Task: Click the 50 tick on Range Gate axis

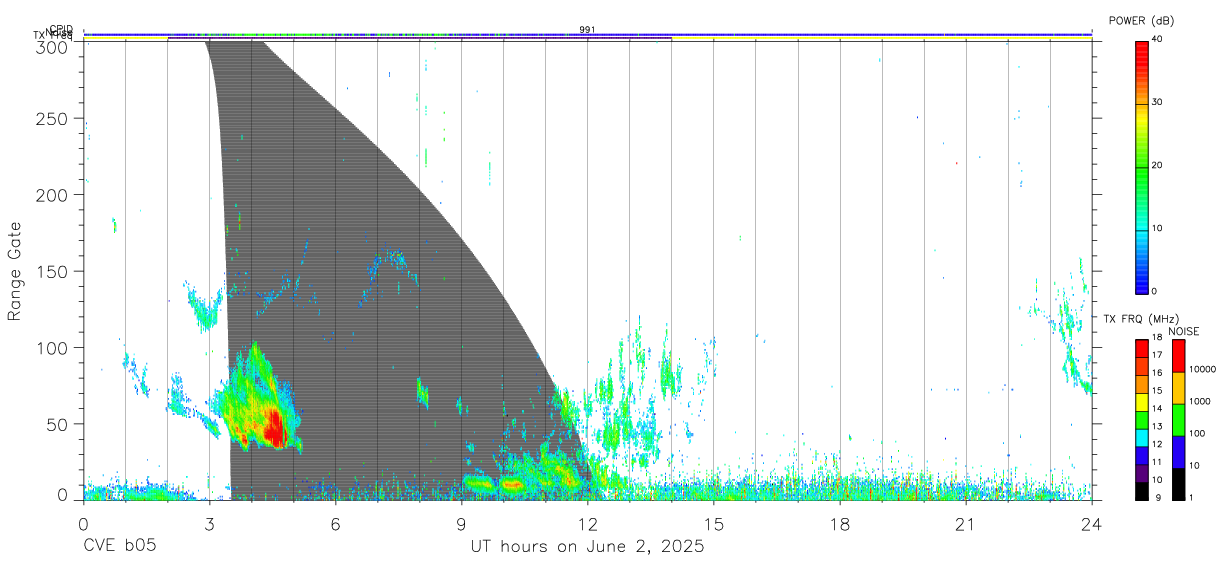Action: pyautogui.click(x=59, y=423)
